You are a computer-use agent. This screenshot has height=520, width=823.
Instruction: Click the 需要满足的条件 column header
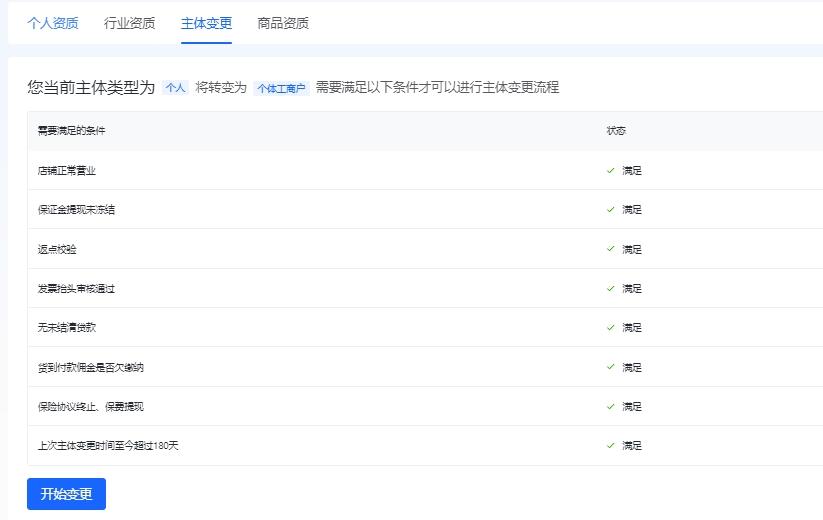point(71,131)
